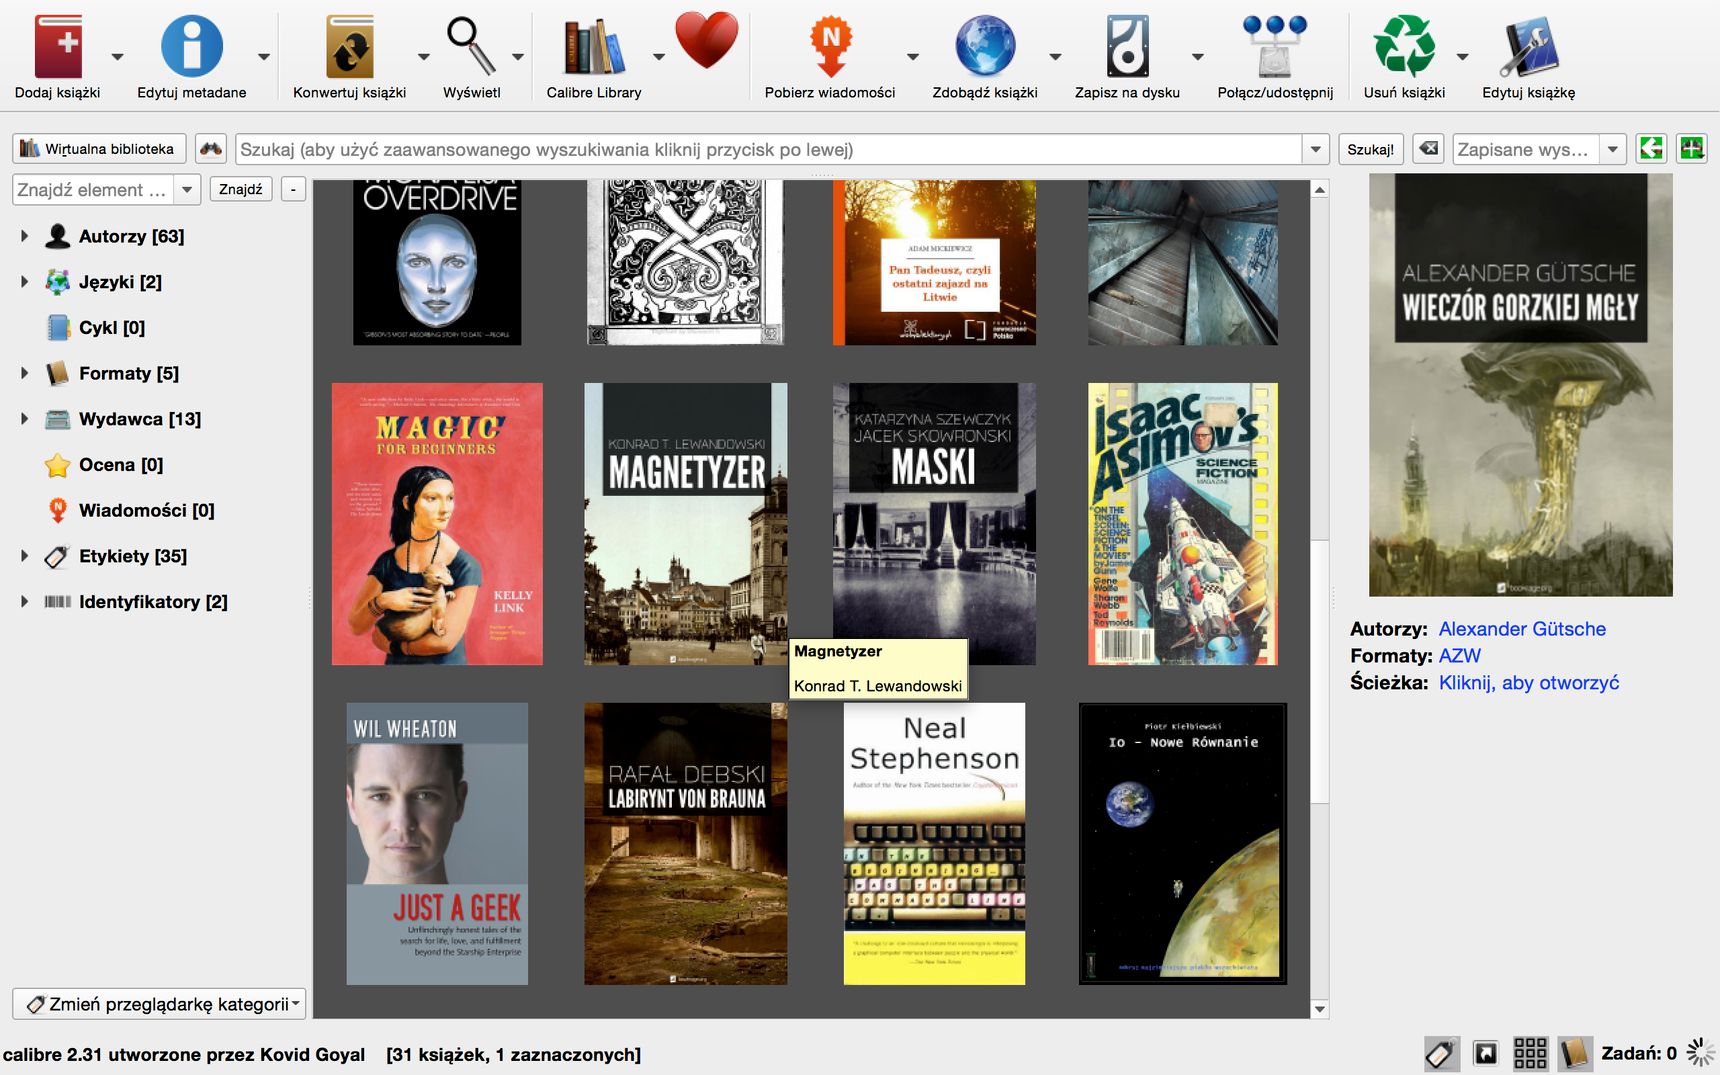
Task: Click the Połącz/udostępnij network icon
Action: [1275, 46]
